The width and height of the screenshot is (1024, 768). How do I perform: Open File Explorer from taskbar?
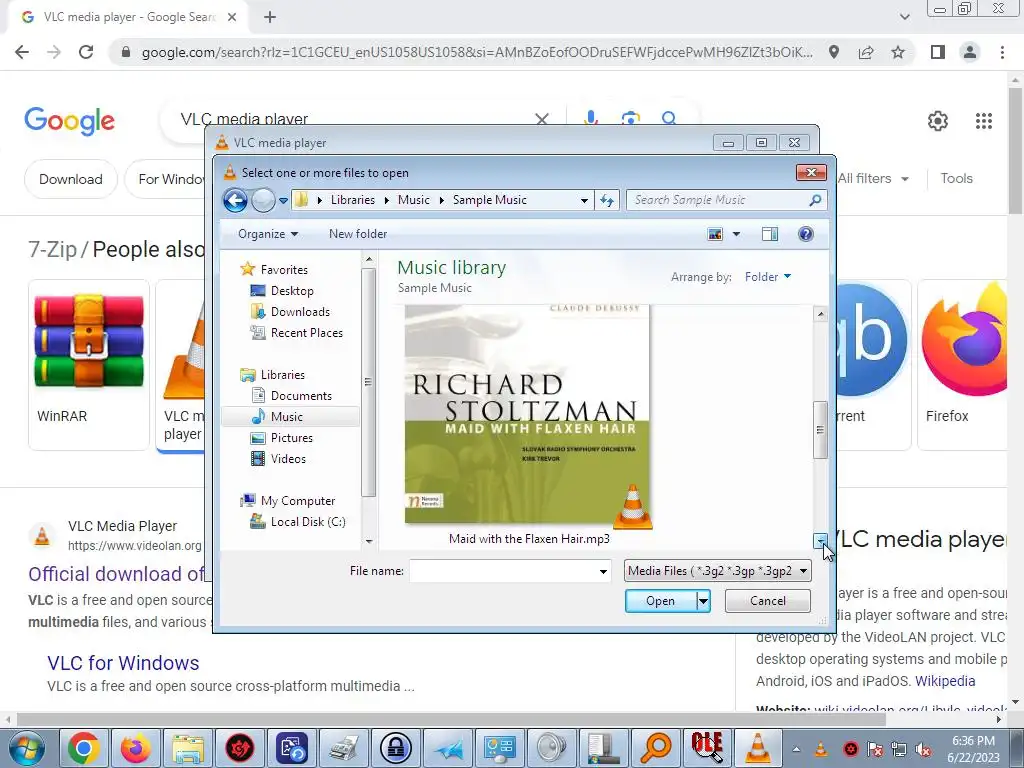[187, 748]
